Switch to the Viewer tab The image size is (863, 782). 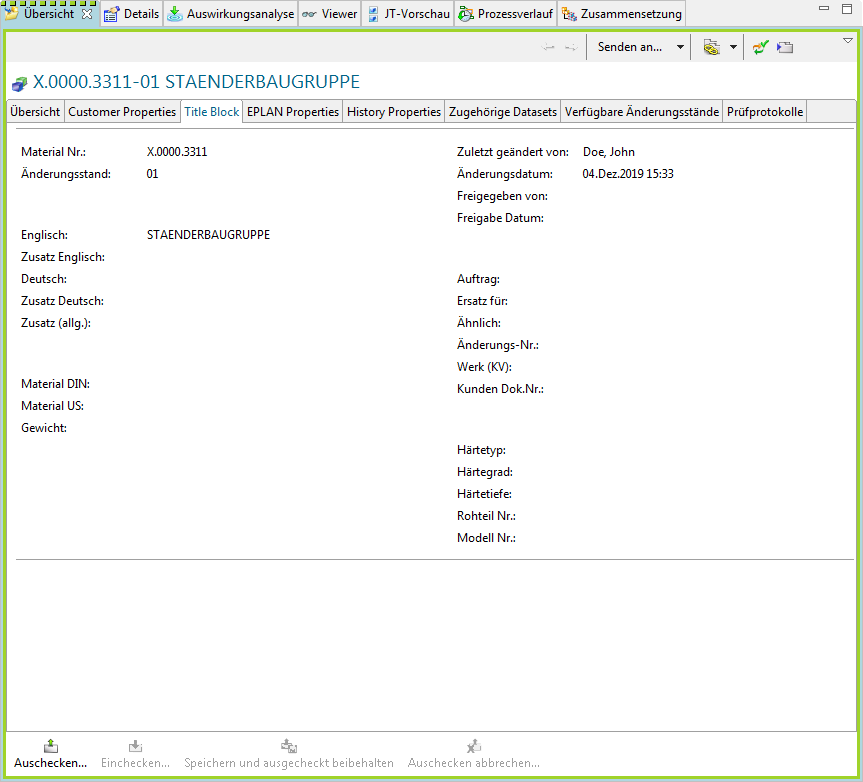329,14
